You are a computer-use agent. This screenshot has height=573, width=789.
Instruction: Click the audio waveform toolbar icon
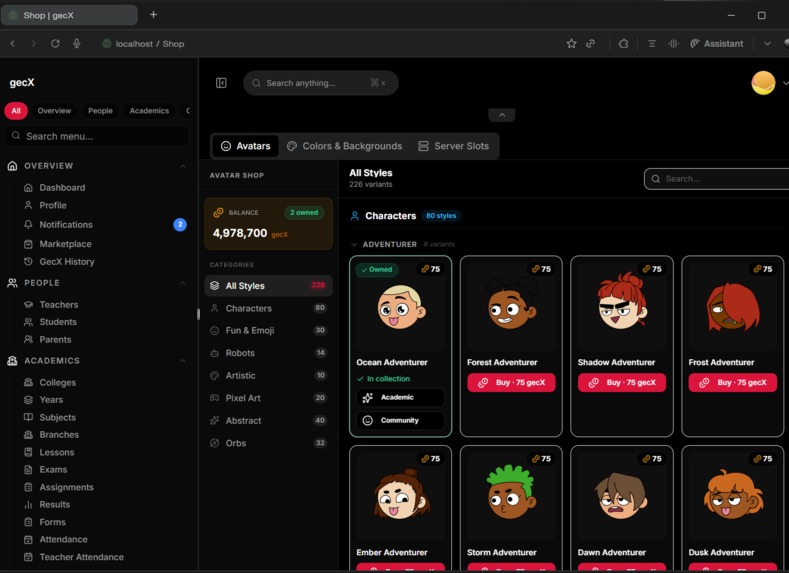click(x=673, y=44)
